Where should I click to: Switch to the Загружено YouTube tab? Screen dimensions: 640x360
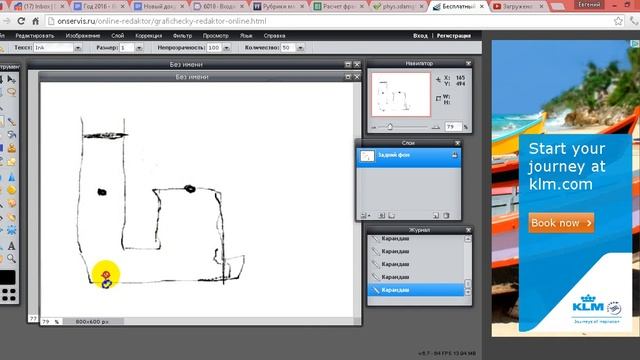tap(518, 7)
